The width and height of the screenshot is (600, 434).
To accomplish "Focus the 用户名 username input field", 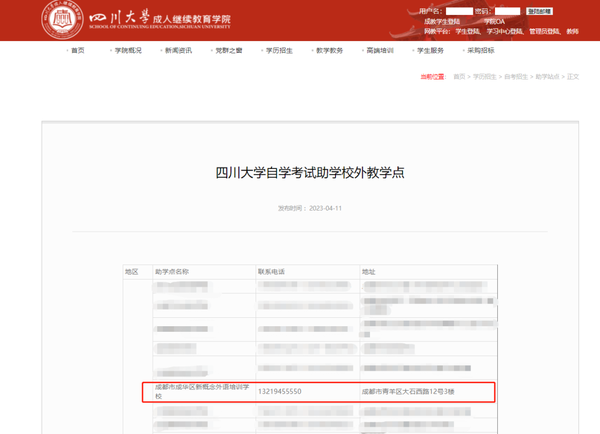I will [x=459, y=11].
